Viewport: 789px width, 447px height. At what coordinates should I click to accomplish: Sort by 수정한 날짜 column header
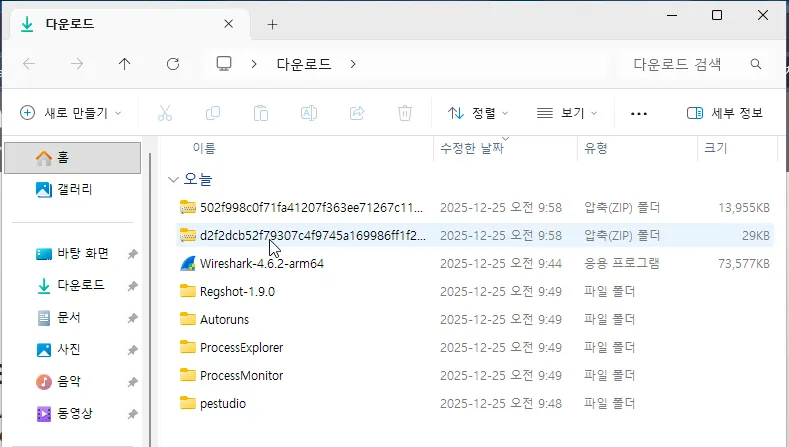pos(472,148)
